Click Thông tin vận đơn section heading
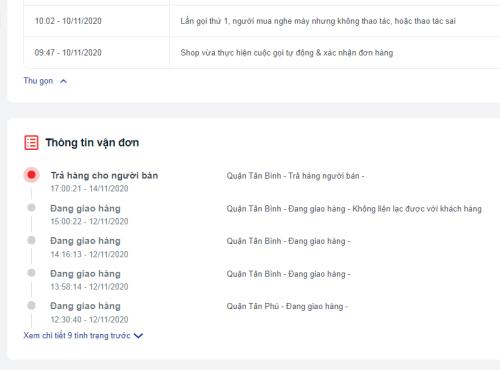 pyautogui.click(x=92, y=143)
